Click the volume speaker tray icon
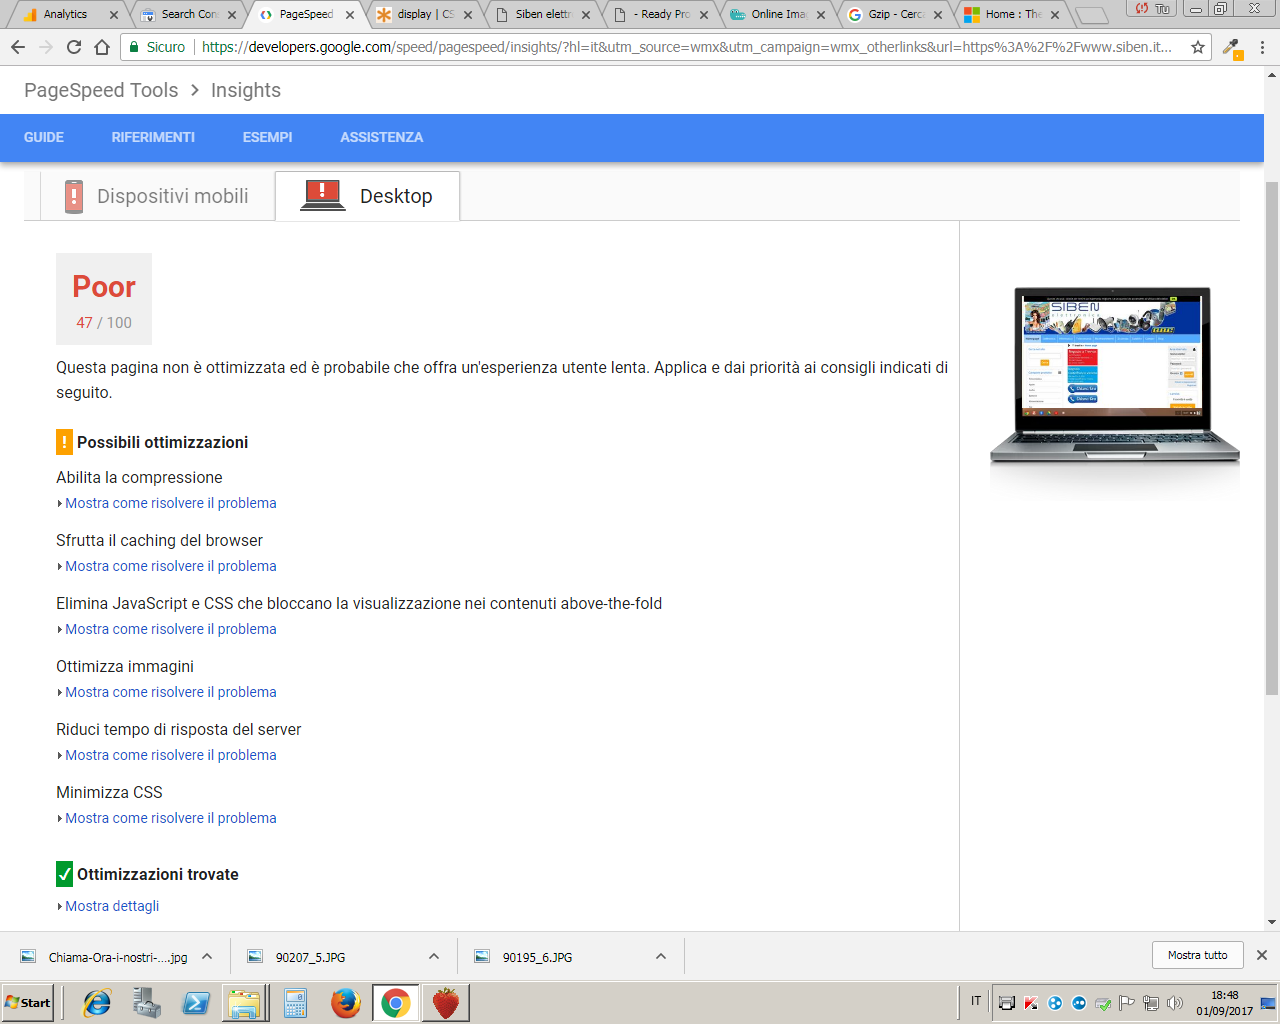Screen dimensions: 1280x1024 tap(1175, 1003)
